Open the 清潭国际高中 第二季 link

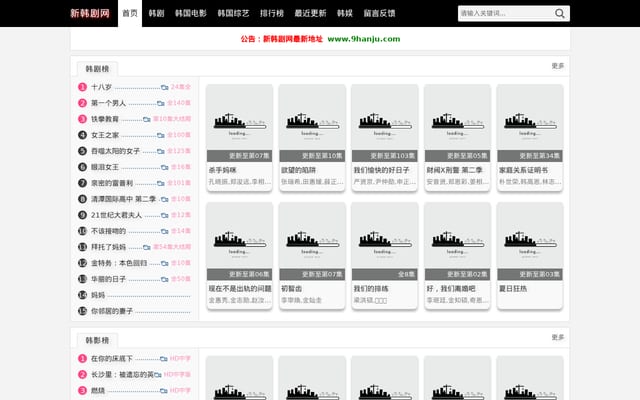(123, 199)
